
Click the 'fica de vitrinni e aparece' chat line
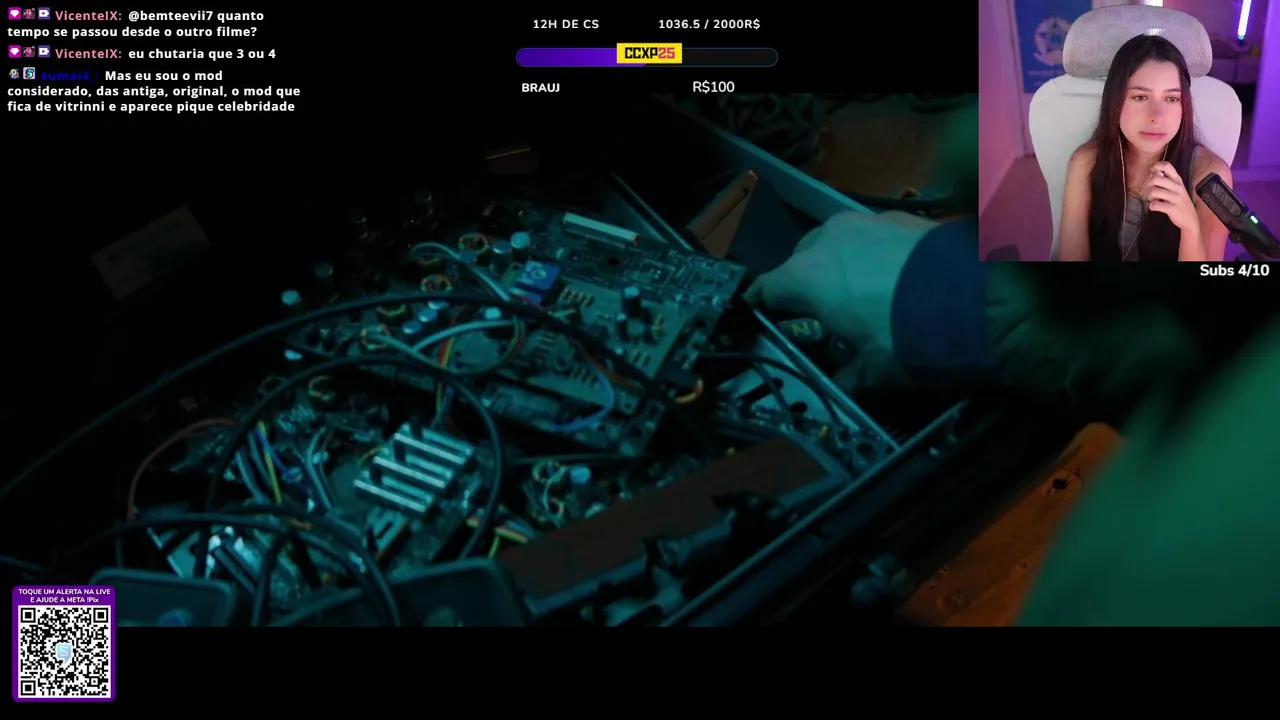click(x=151, y=107)
